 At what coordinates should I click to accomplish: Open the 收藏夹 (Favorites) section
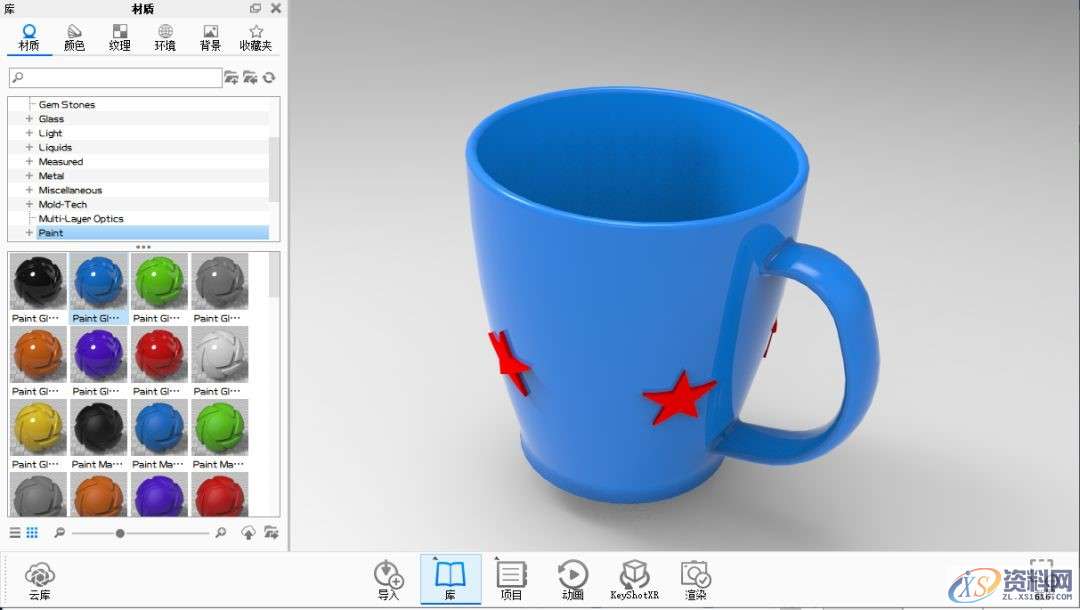click(256, 37)
